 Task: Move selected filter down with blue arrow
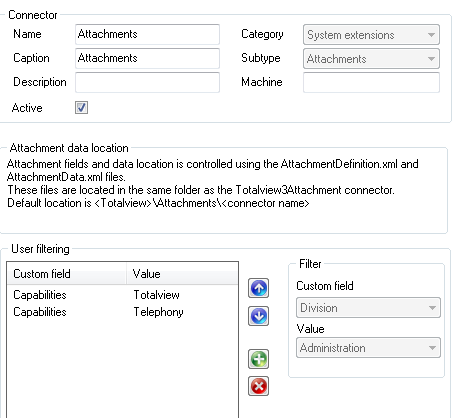point(258,316)
